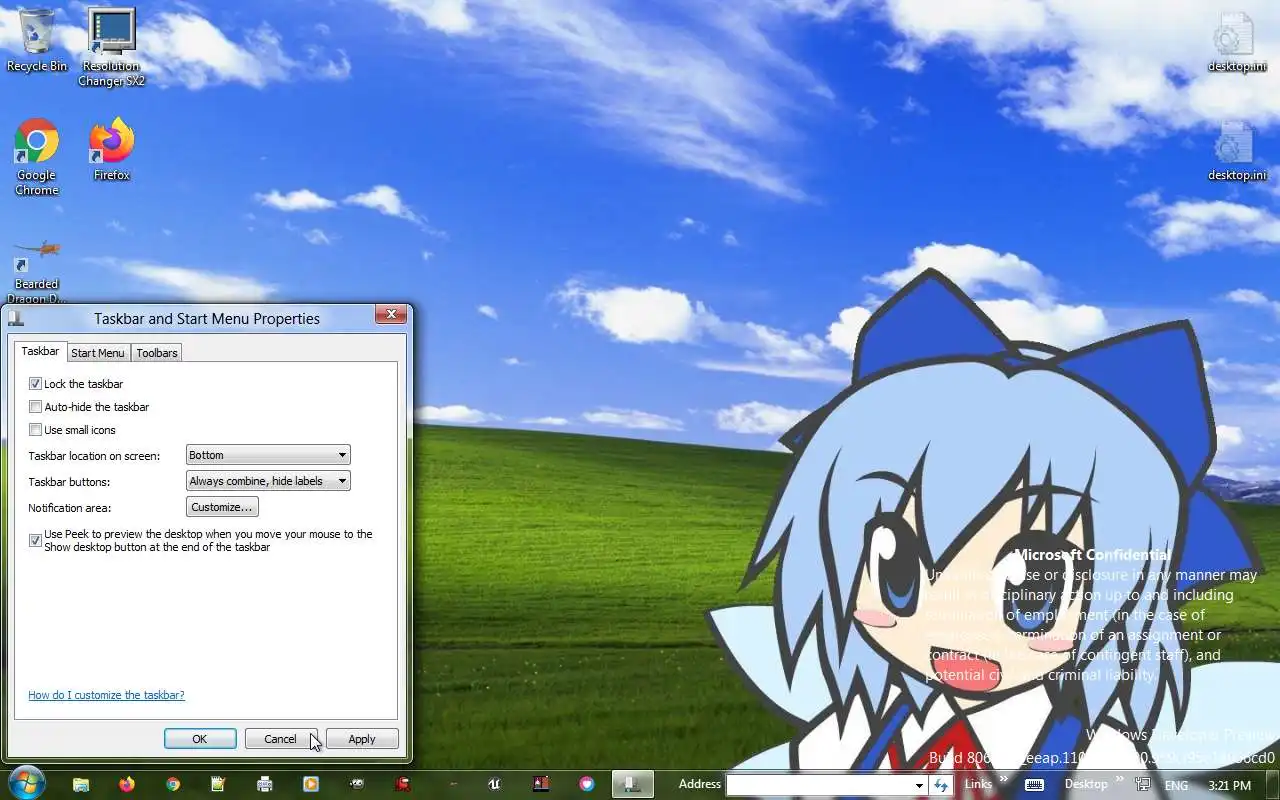Open the network icon in system tray
Image resolution: width=1280 pixels, height=800 pixels.
click(1143, 785)
